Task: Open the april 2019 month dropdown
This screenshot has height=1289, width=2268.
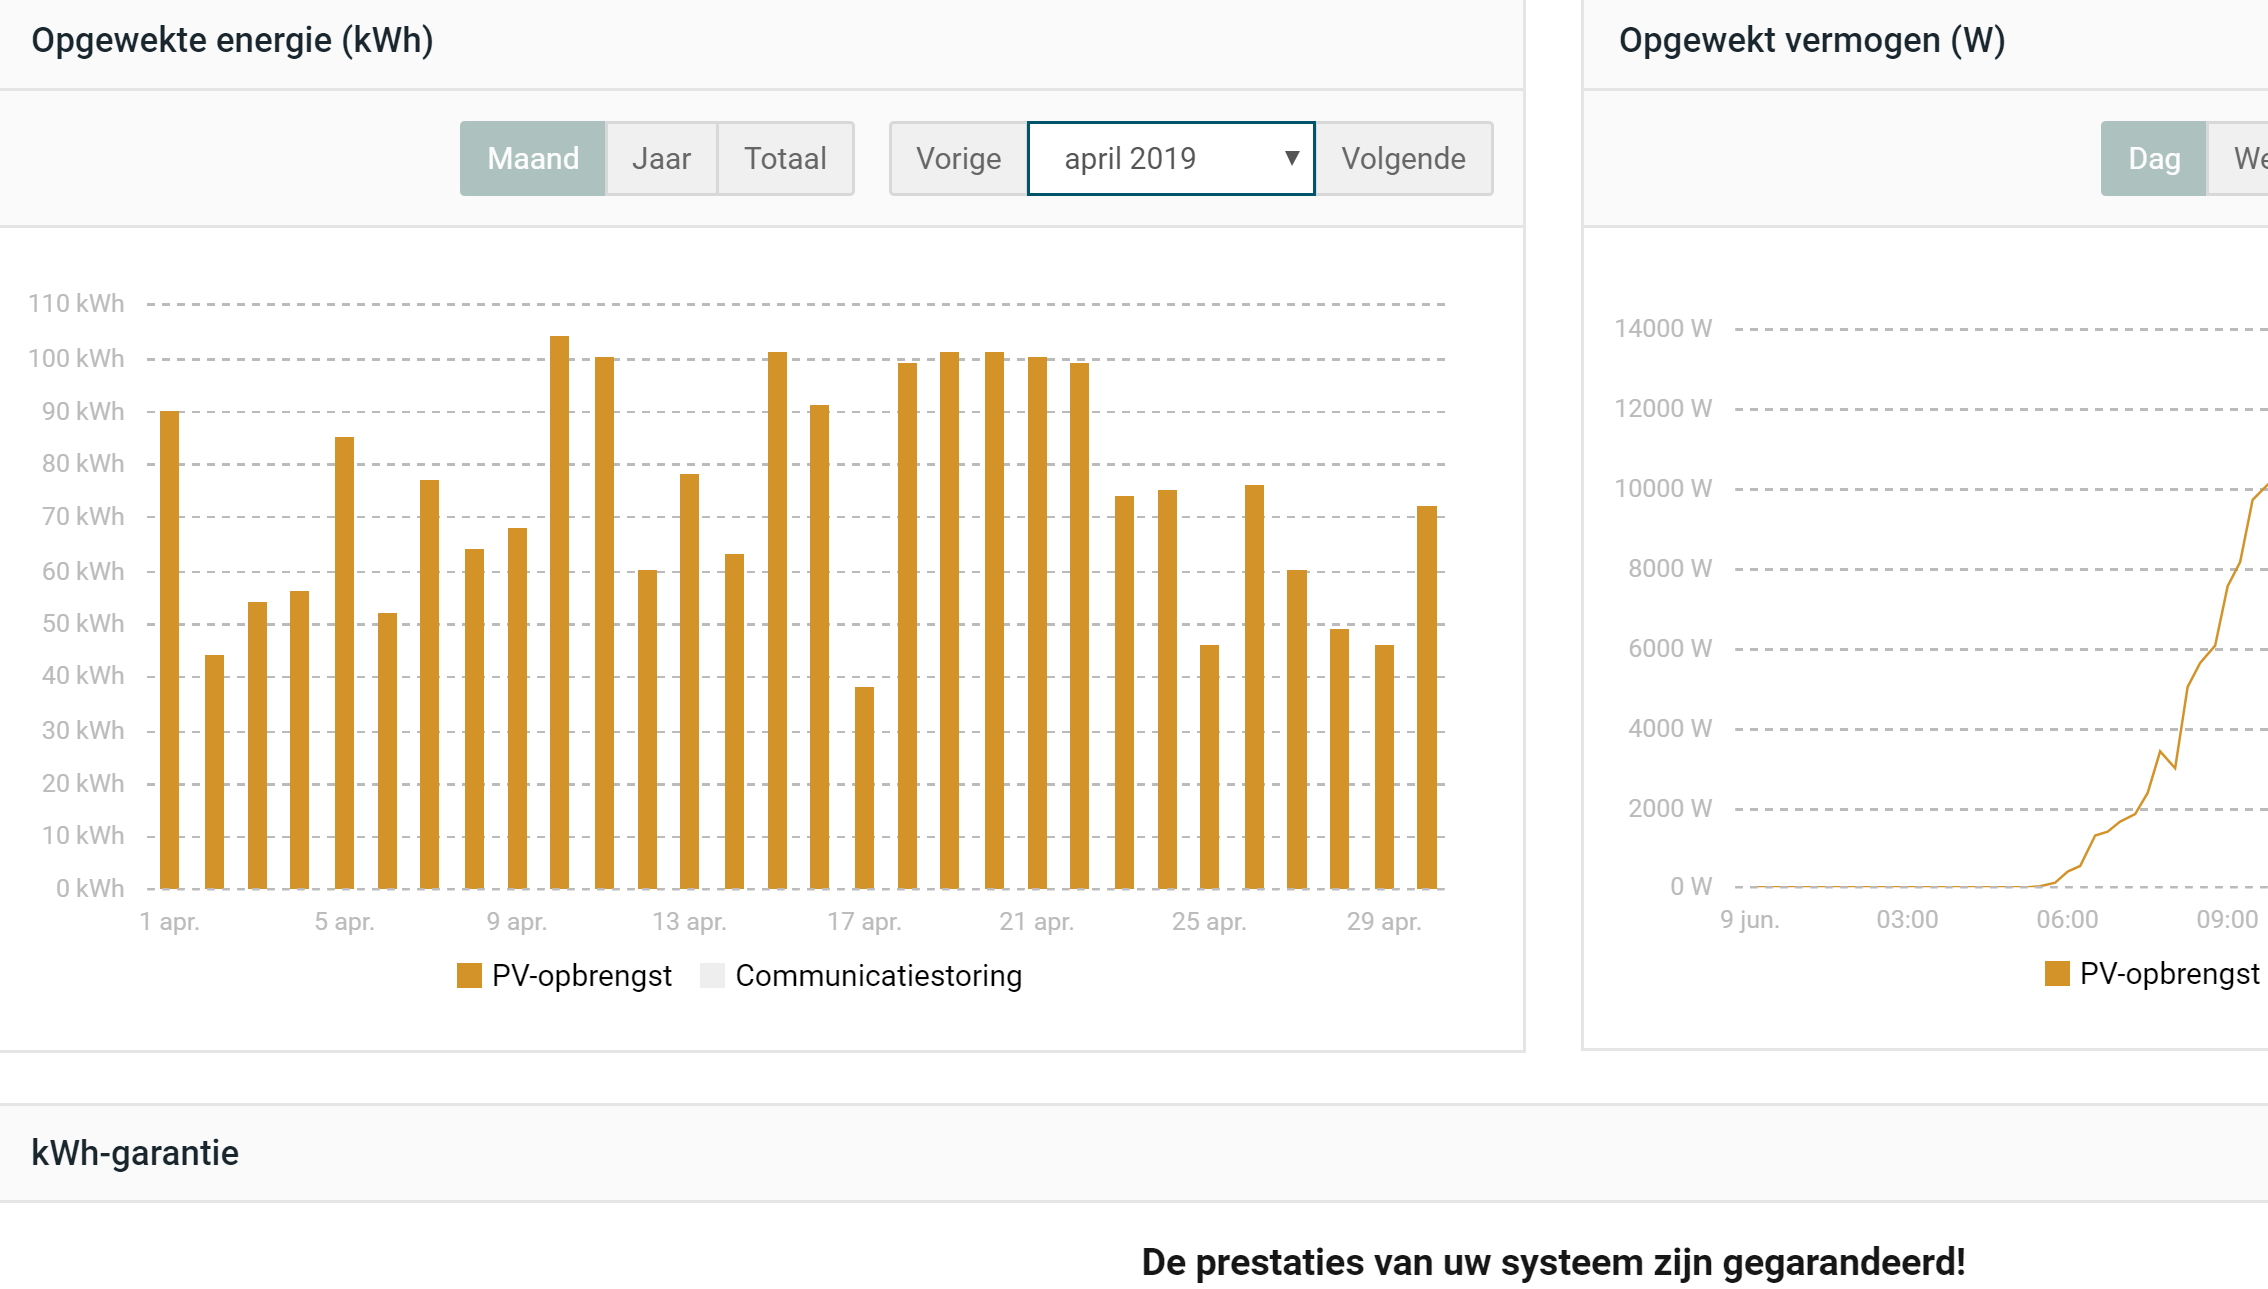Action: 1171,158
